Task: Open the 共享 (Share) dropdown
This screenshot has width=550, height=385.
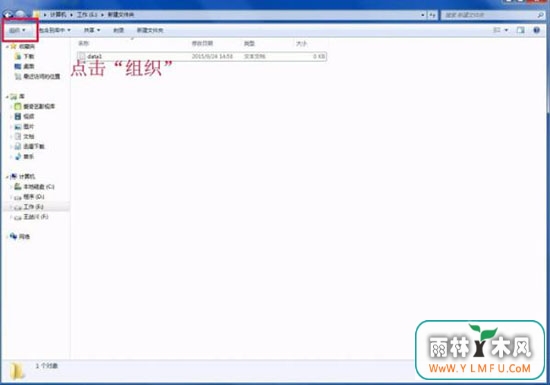Action: (92, 30)
